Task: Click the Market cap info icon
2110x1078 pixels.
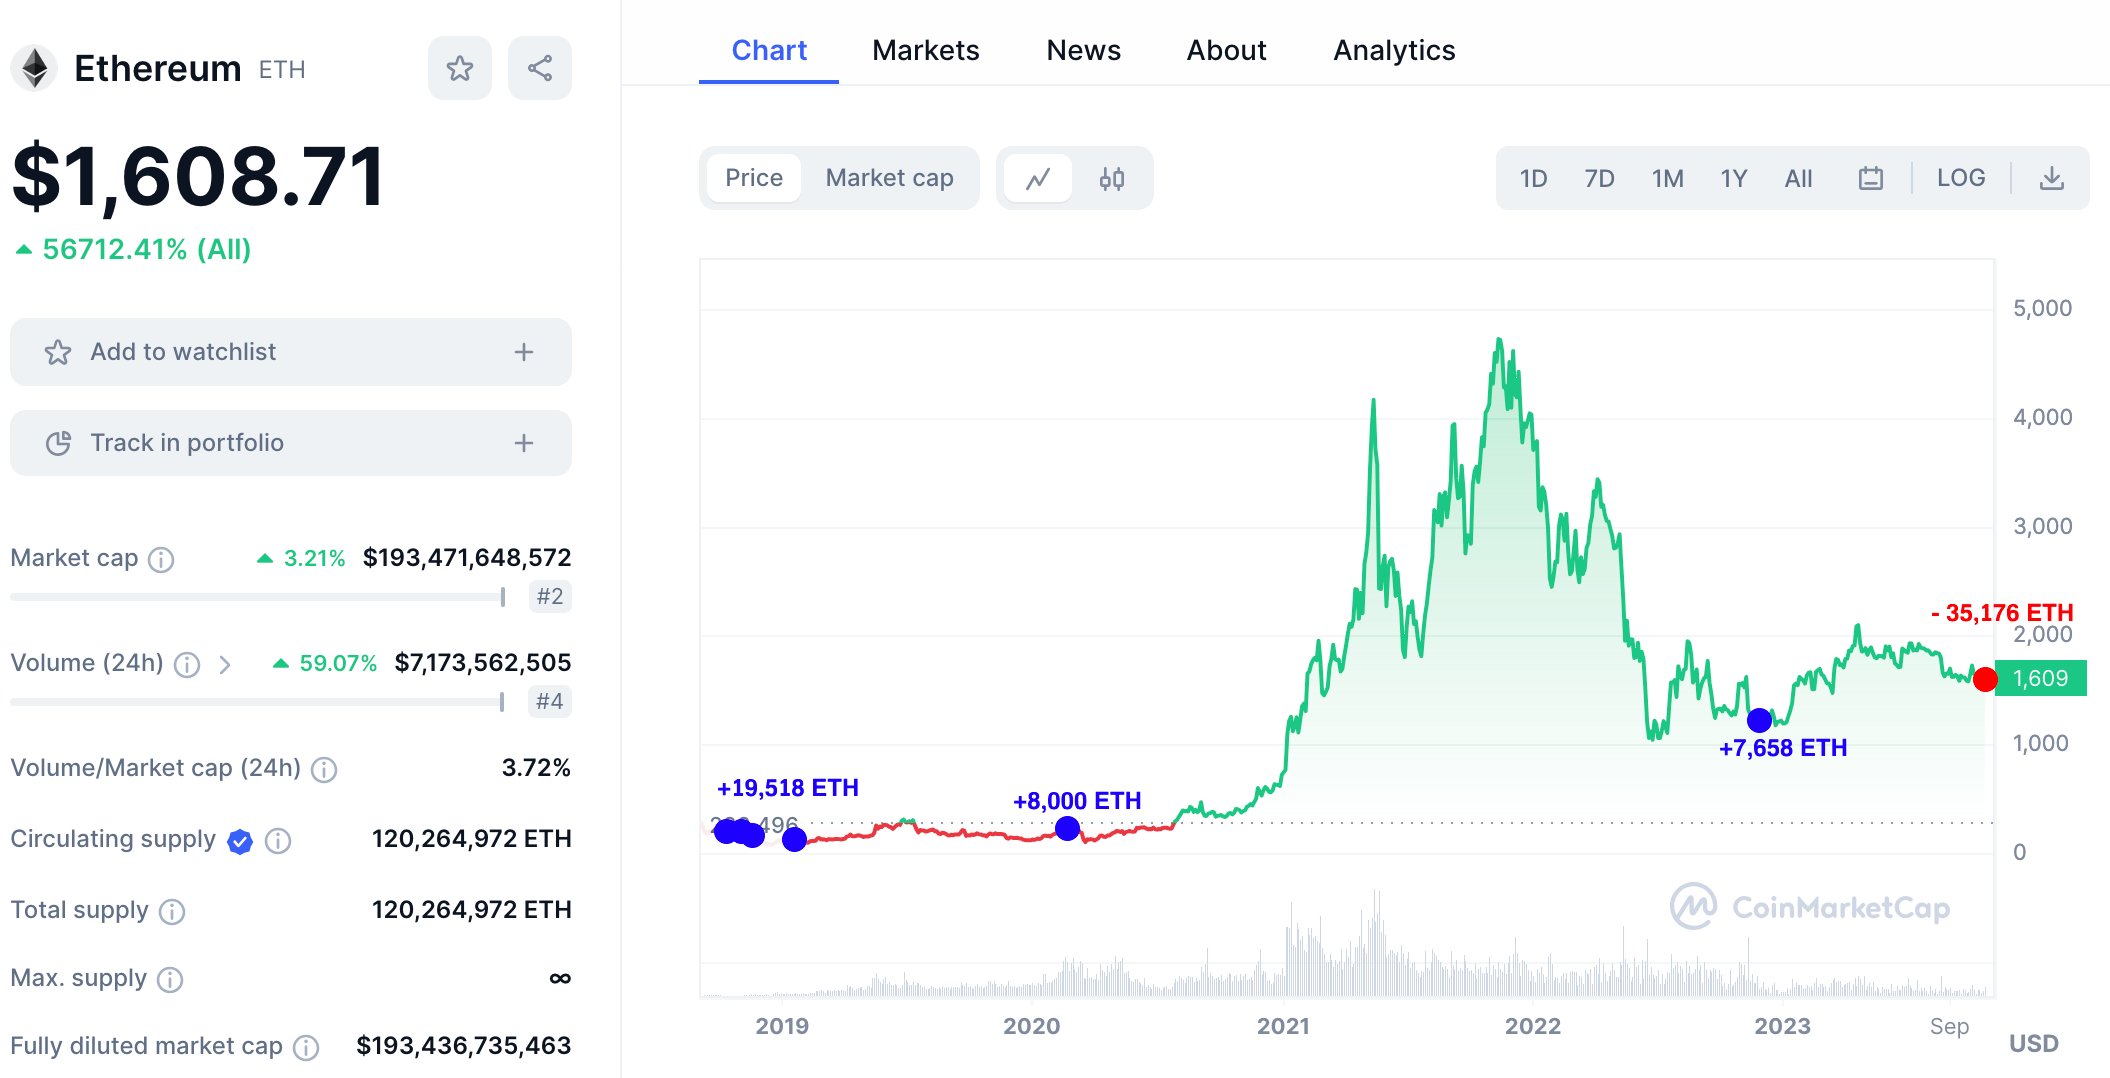Action: (160, 560)
